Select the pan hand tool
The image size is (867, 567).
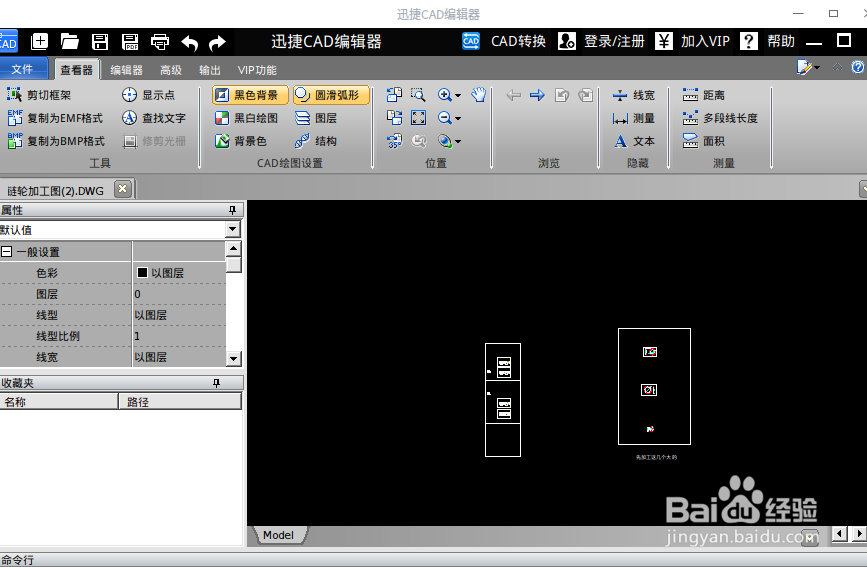(479, 95)
